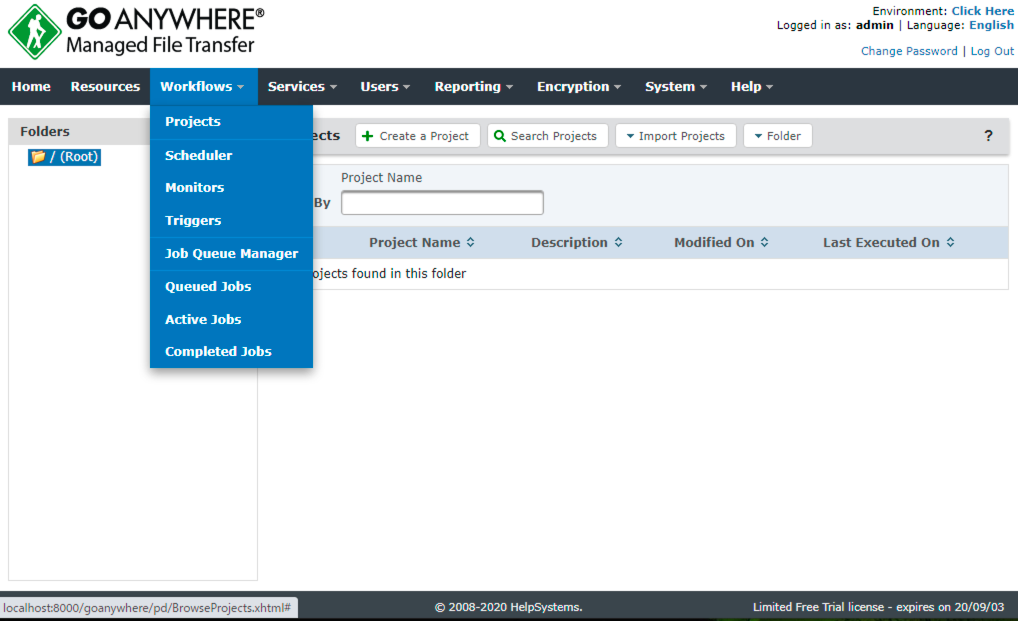1018x621 pixels.
Task: Focus the Project Name filter field
Action: [x=442, y=202]
